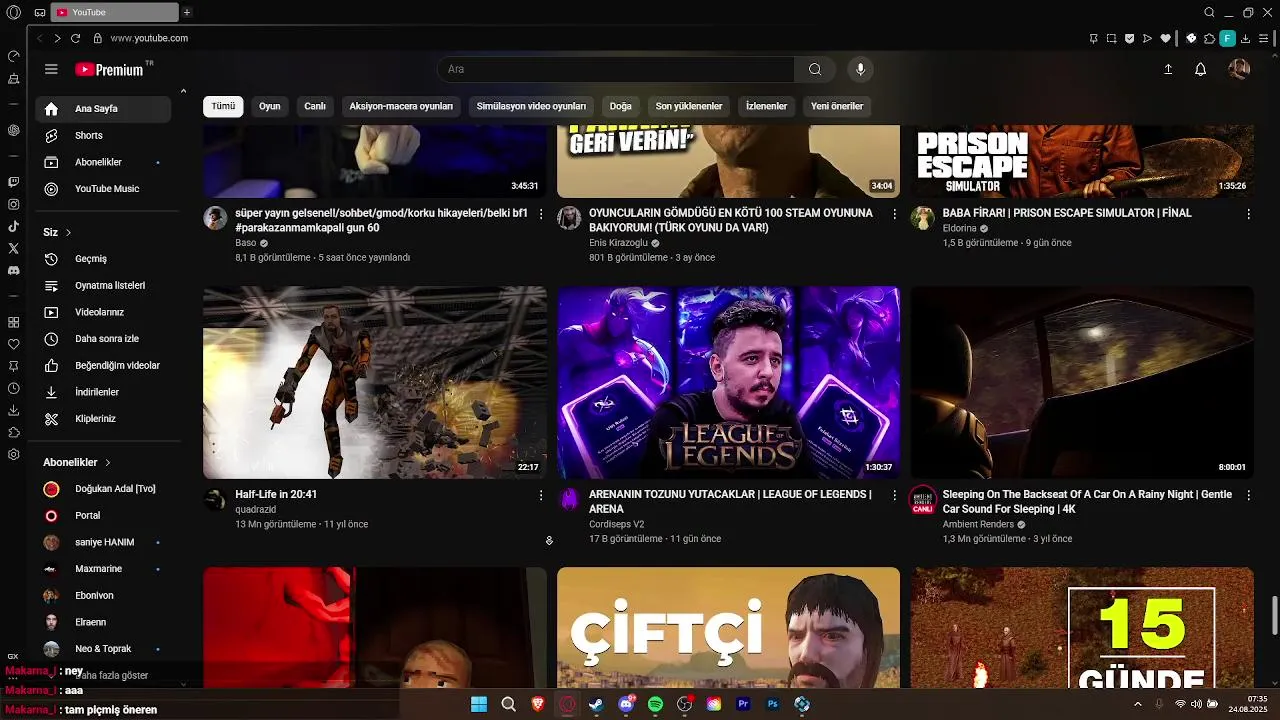Click the Ara search input field
Image resolution: width=1280 pixels, height=720 pixels.
pos(616,69)
